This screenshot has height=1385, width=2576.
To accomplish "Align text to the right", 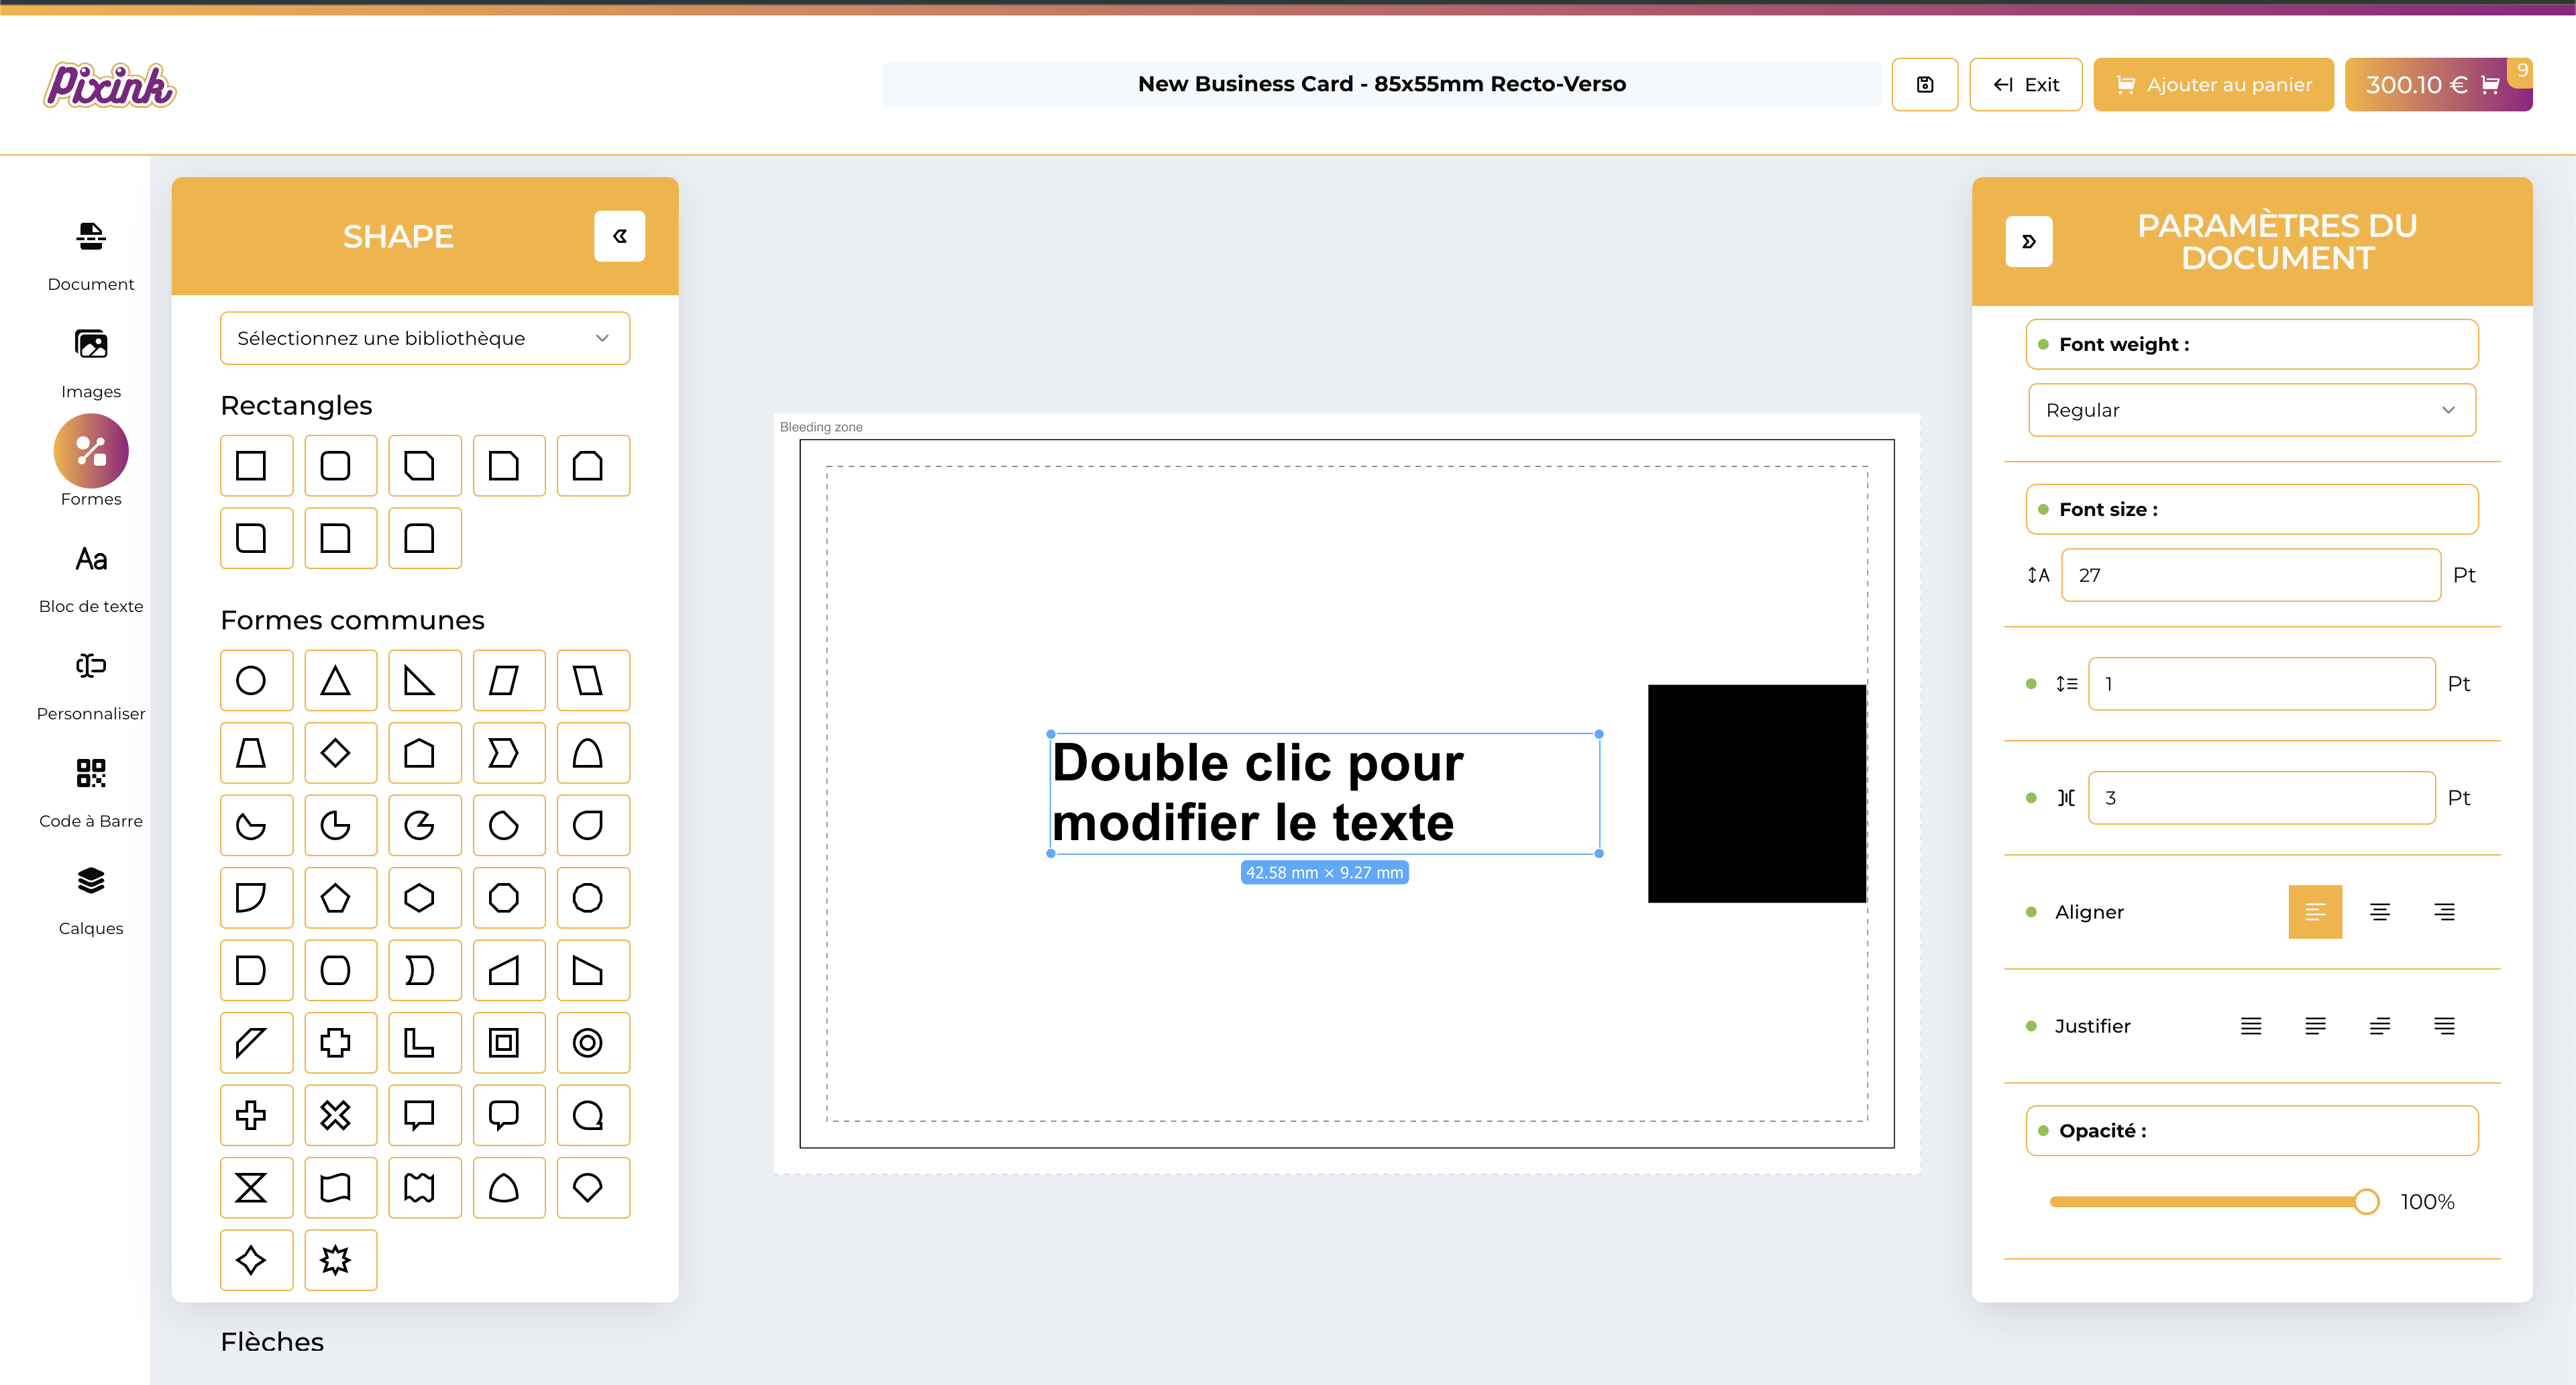I will click(x=2443, y=912).
